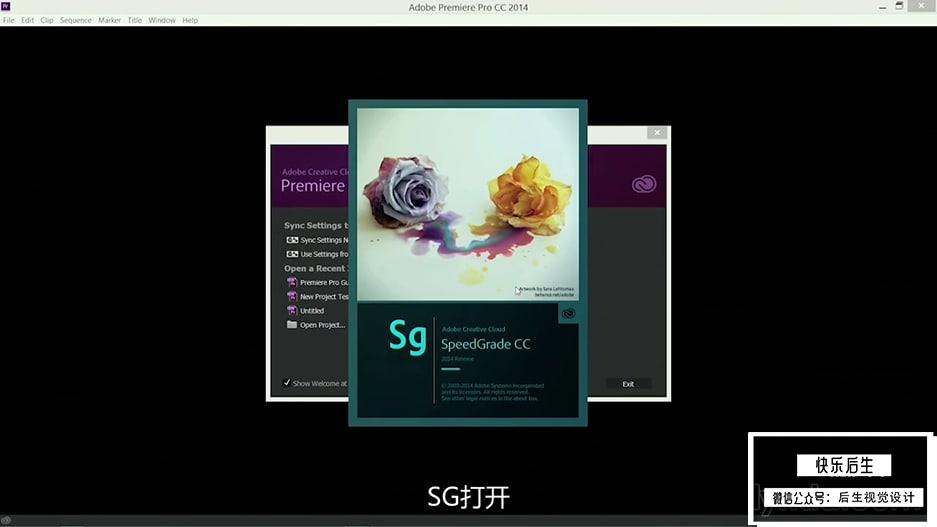Click the Use Settings from account icon
The width and height of the screenshot is (937, 527).
click(292, 255)
